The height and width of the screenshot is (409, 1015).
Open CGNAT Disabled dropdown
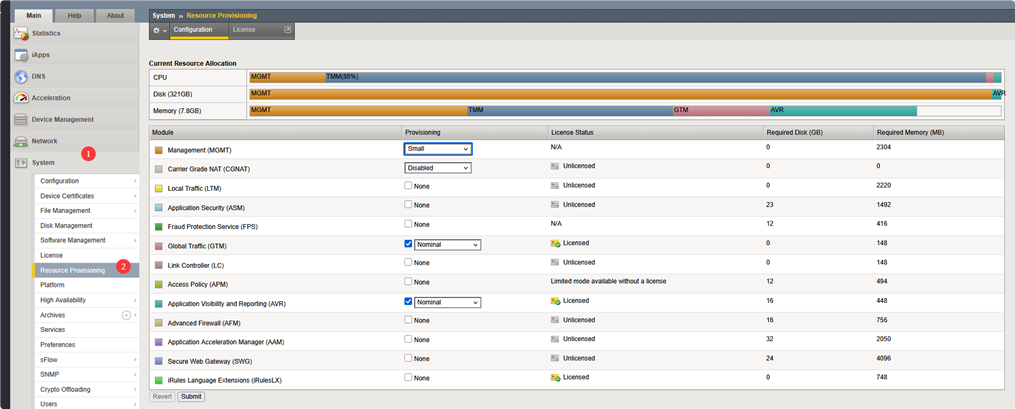click(x=438, y=168)
